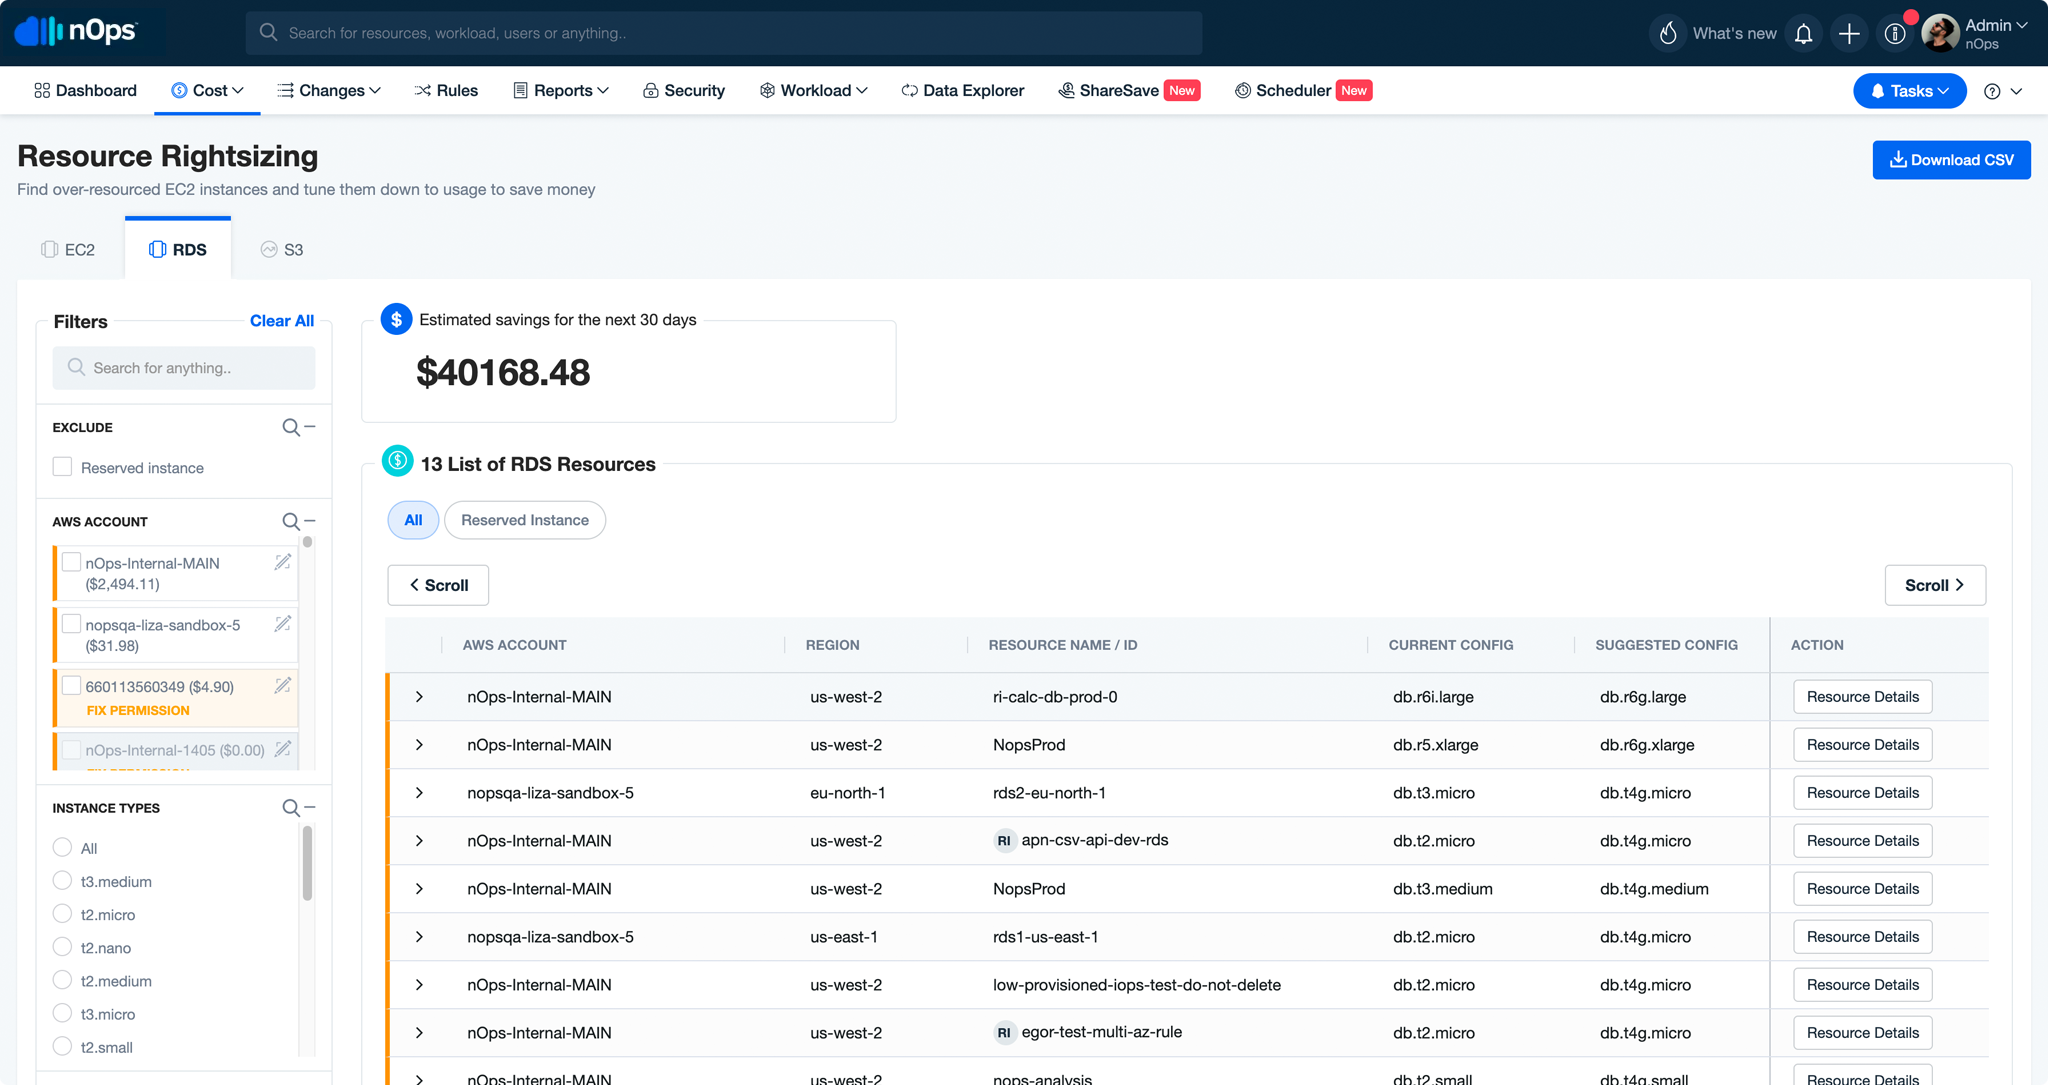Check the nopsqa-liza-sandbox-5 account checkbox
Screen dimensions: 2048x1085
tap(71, 623)
